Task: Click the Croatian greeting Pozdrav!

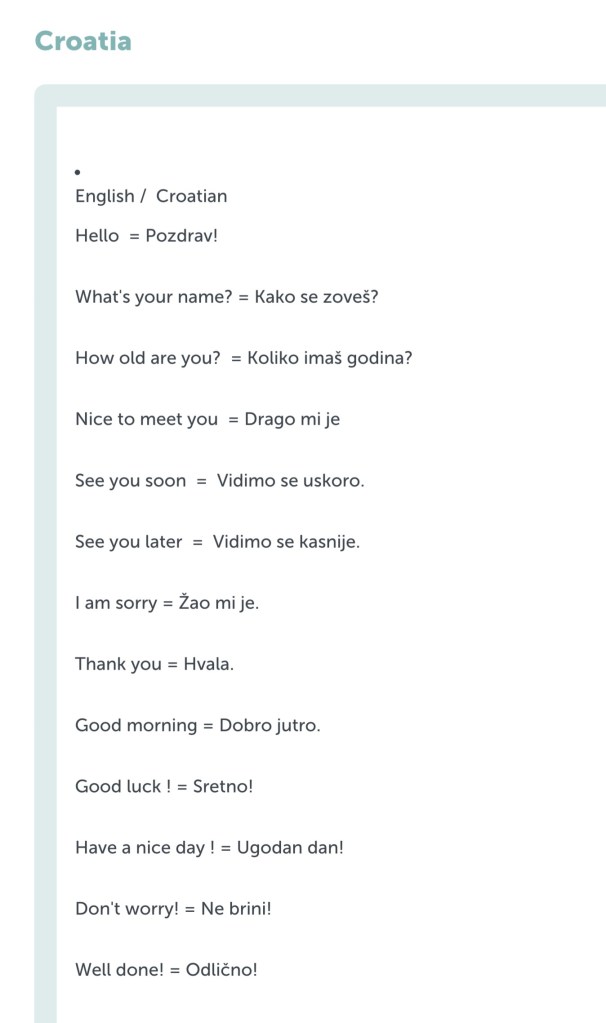Action: [x=181, y=236]
